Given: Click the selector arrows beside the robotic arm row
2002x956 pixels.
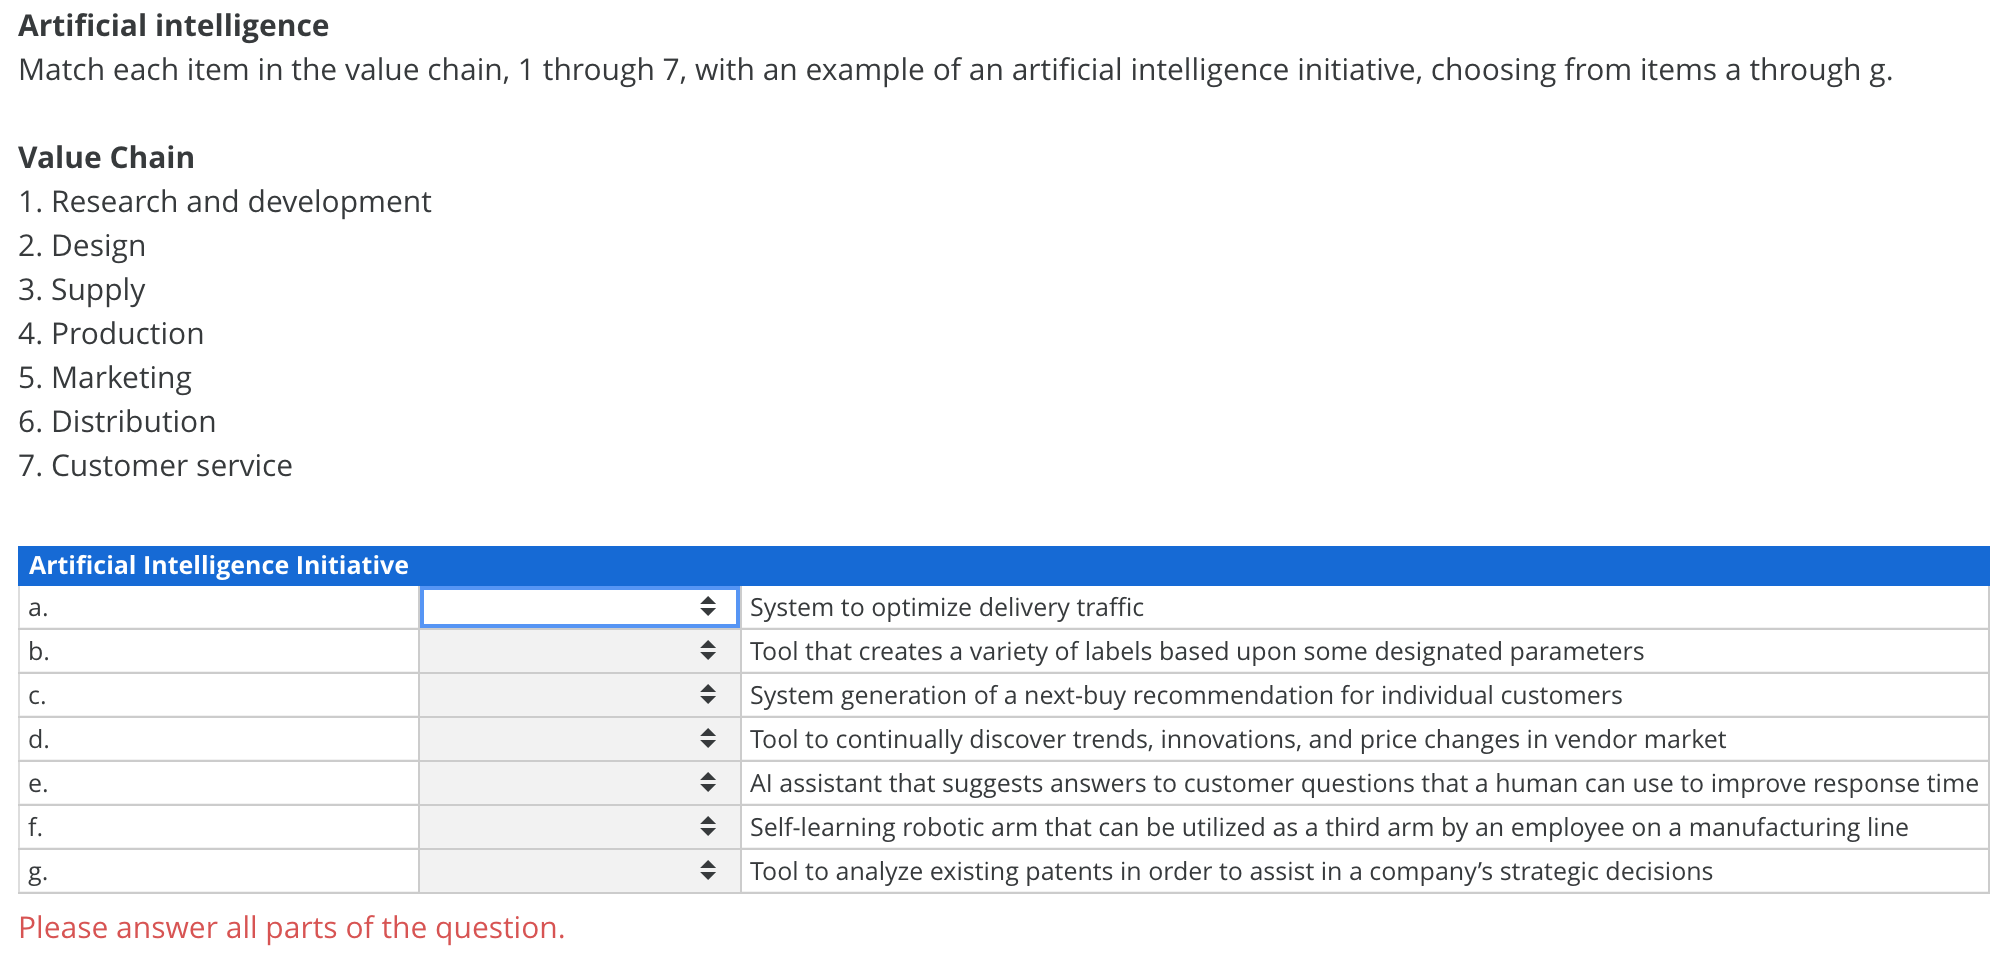Looking at the screenshot, I should click(x=709, y=826).
